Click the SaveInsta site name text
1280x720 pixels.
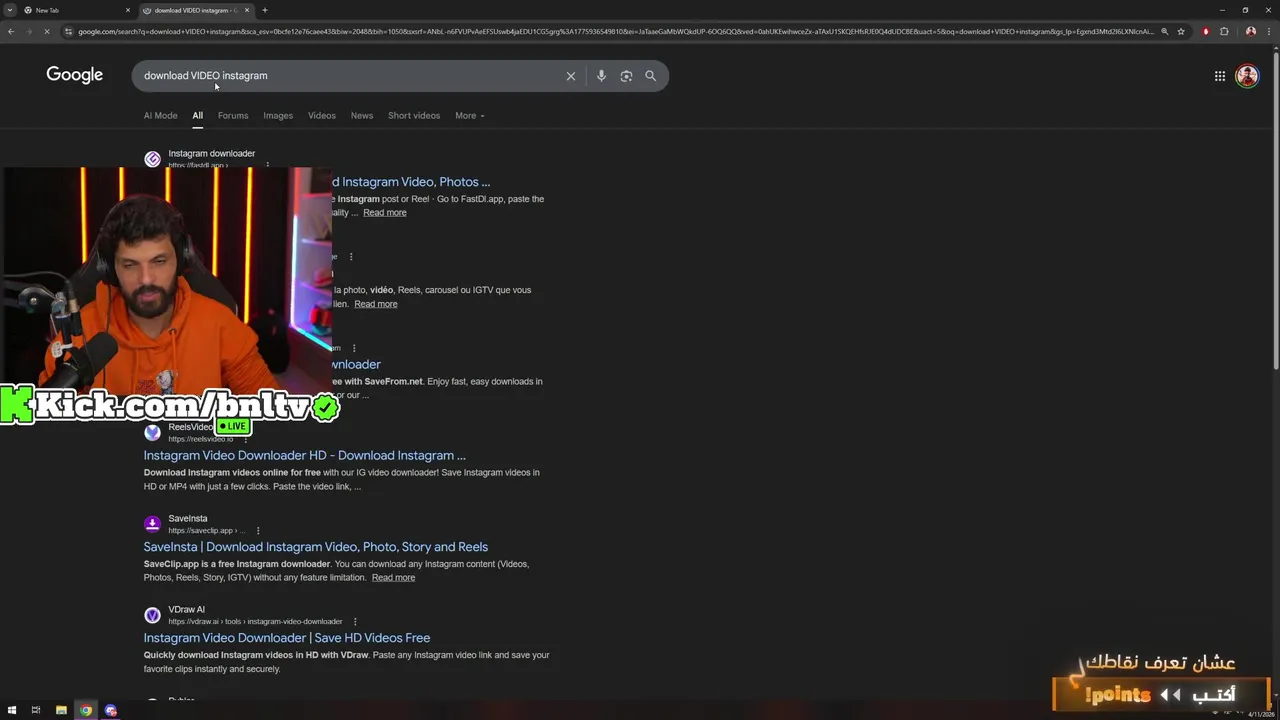pyautogui.click(x=188, y=519)
